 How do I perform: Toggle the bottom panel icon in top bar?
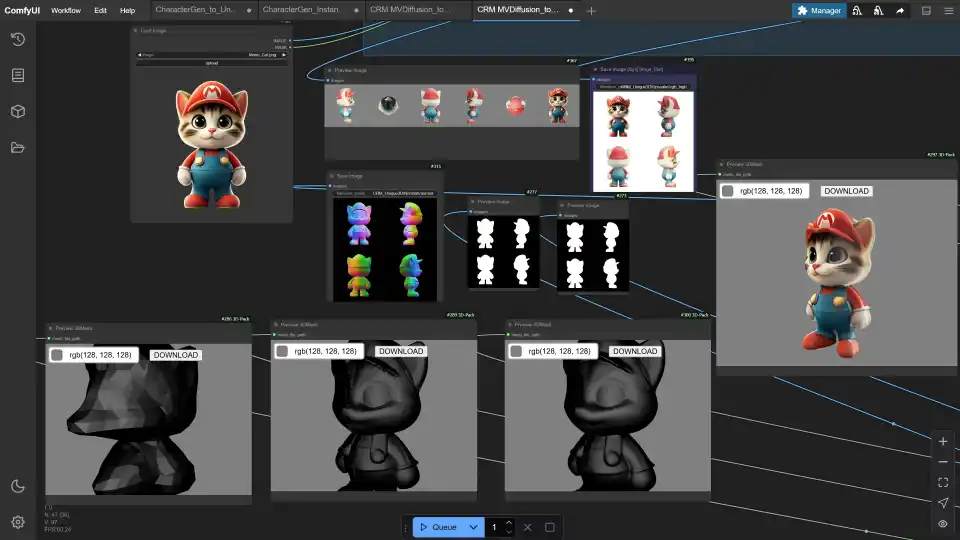926,10
